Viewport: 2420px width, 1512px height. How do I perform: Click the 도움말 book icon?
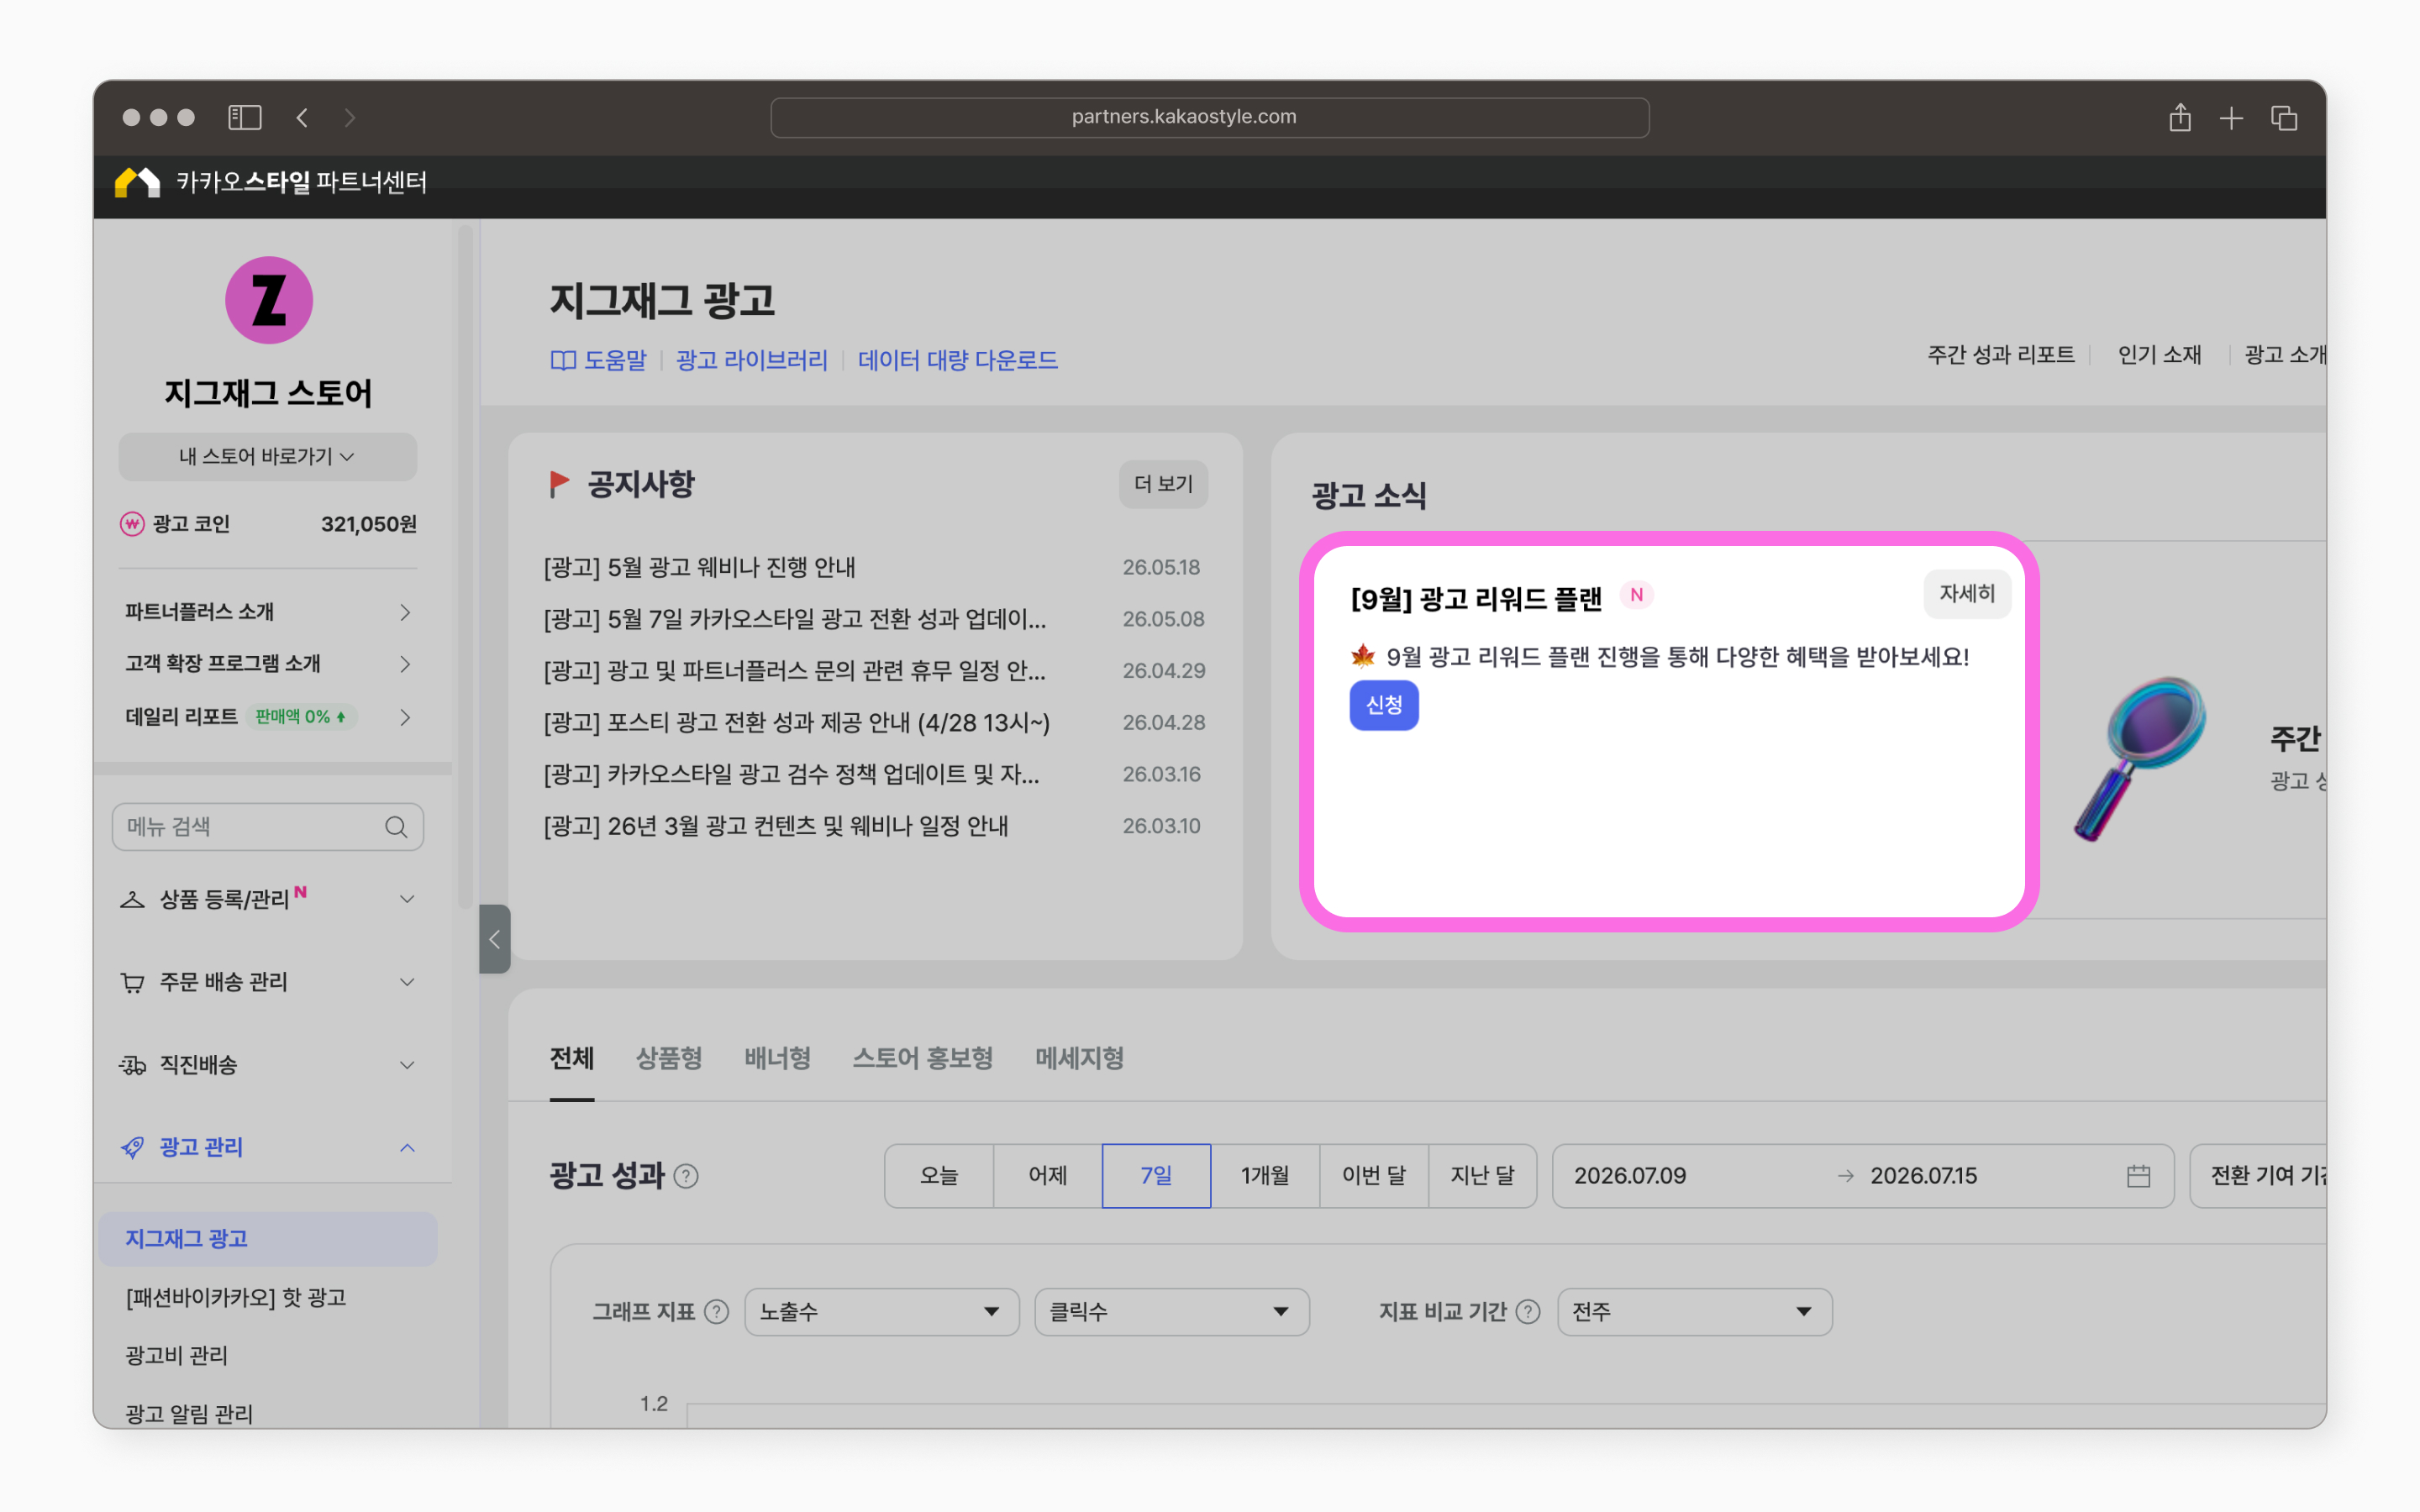point(563,360)
